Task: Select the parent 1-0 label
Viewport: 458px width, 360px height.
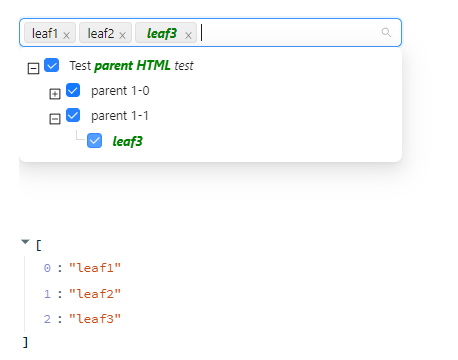Action: (120, 91)
